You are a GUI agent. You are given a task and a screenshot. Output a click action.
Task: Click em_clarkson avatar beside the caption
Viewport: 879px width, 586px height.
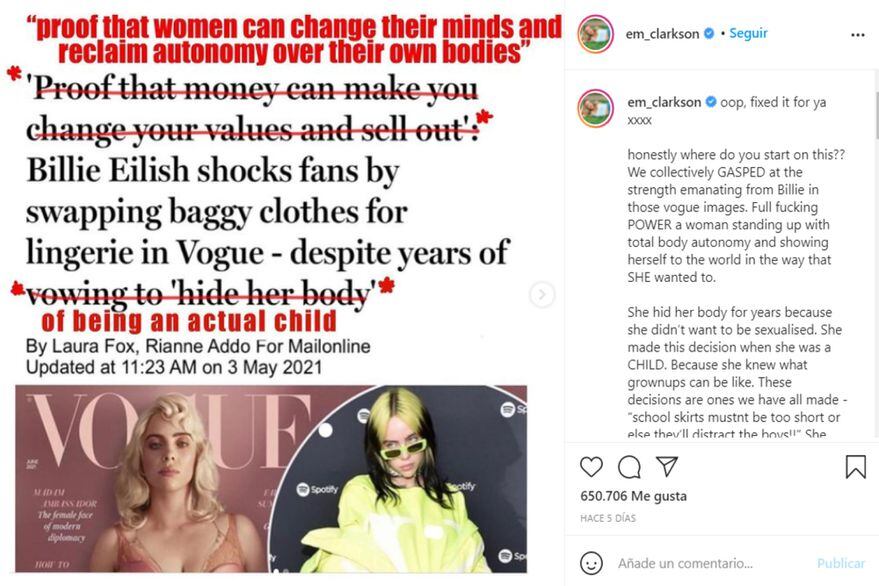point(595,108)
